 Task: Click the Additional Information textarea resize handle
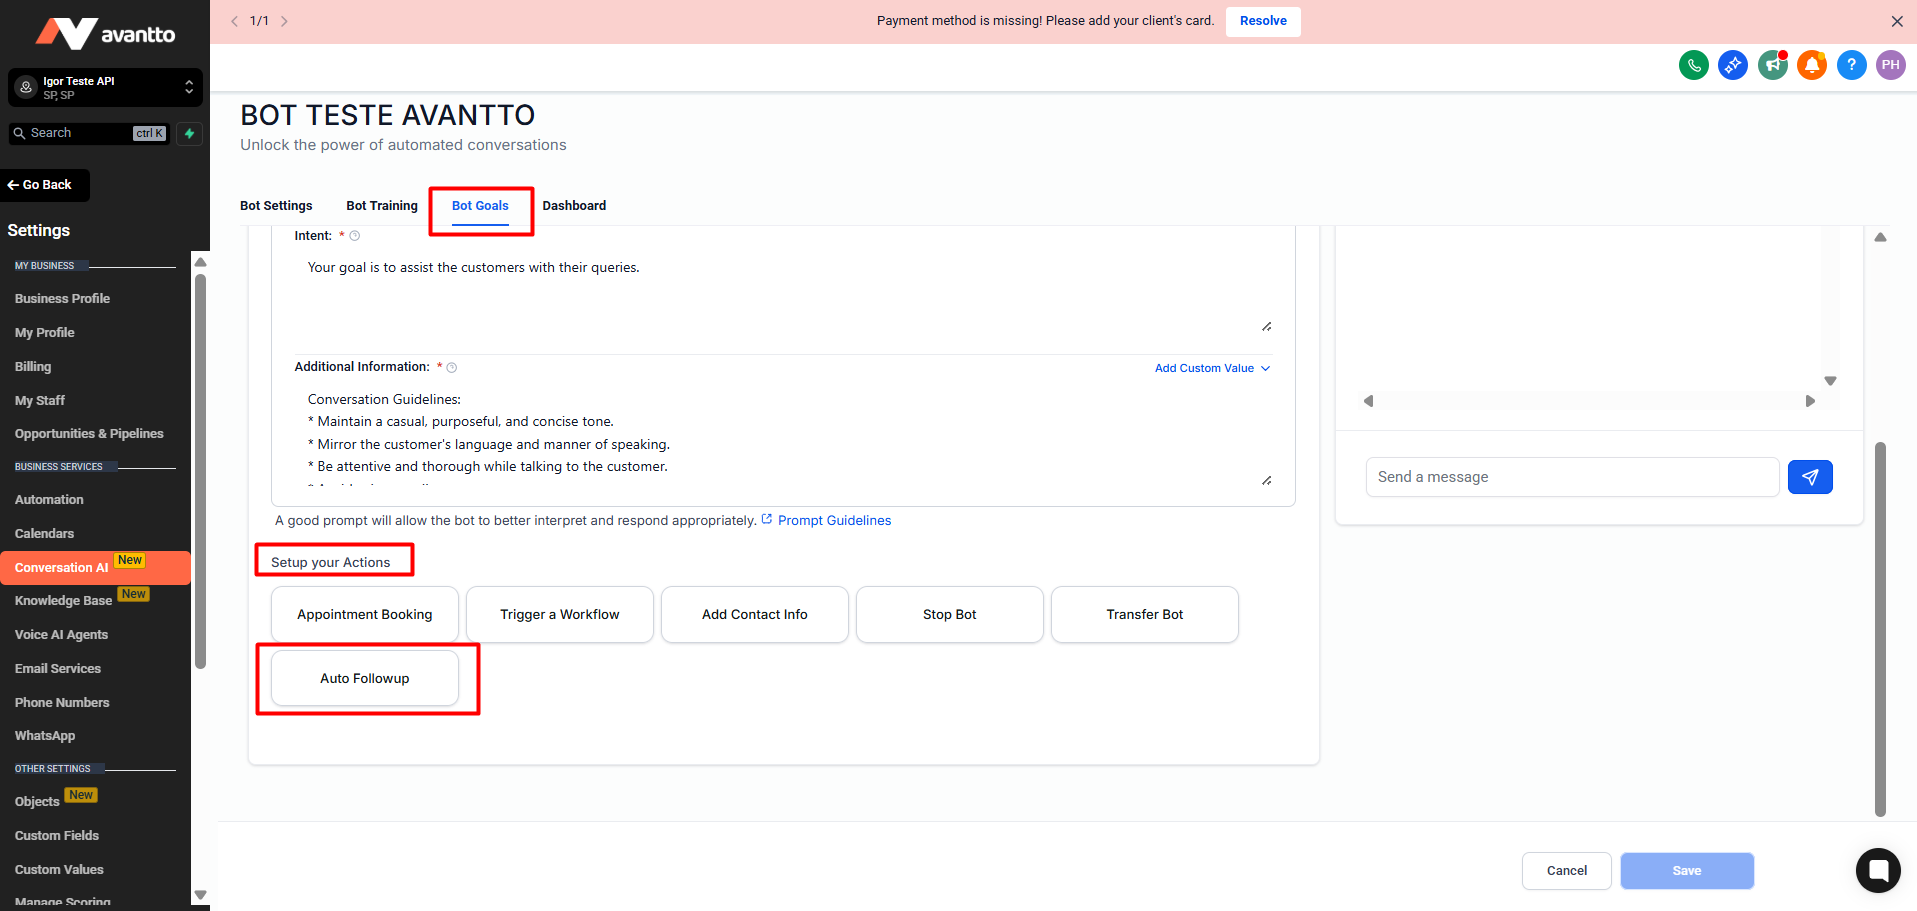[1266, 480]
